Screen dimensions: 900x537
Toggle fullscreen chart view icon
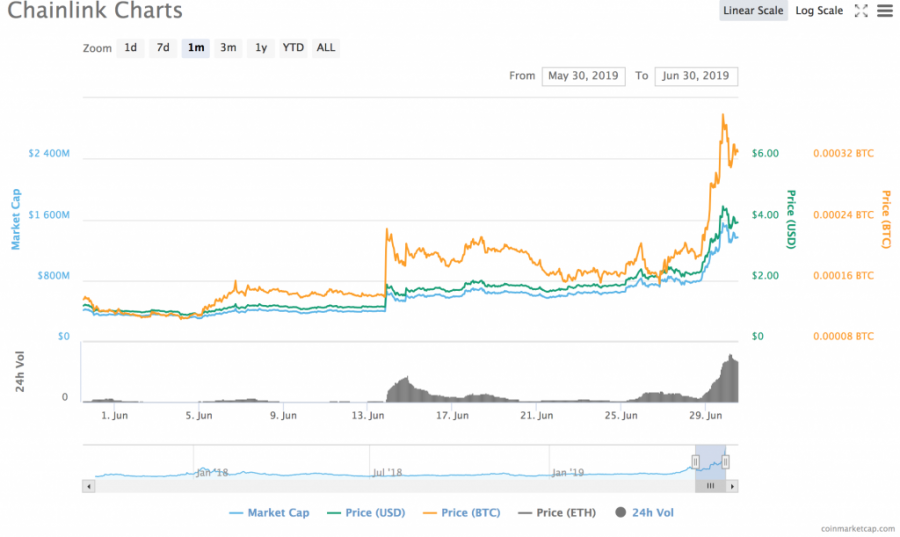coord(861,10)
